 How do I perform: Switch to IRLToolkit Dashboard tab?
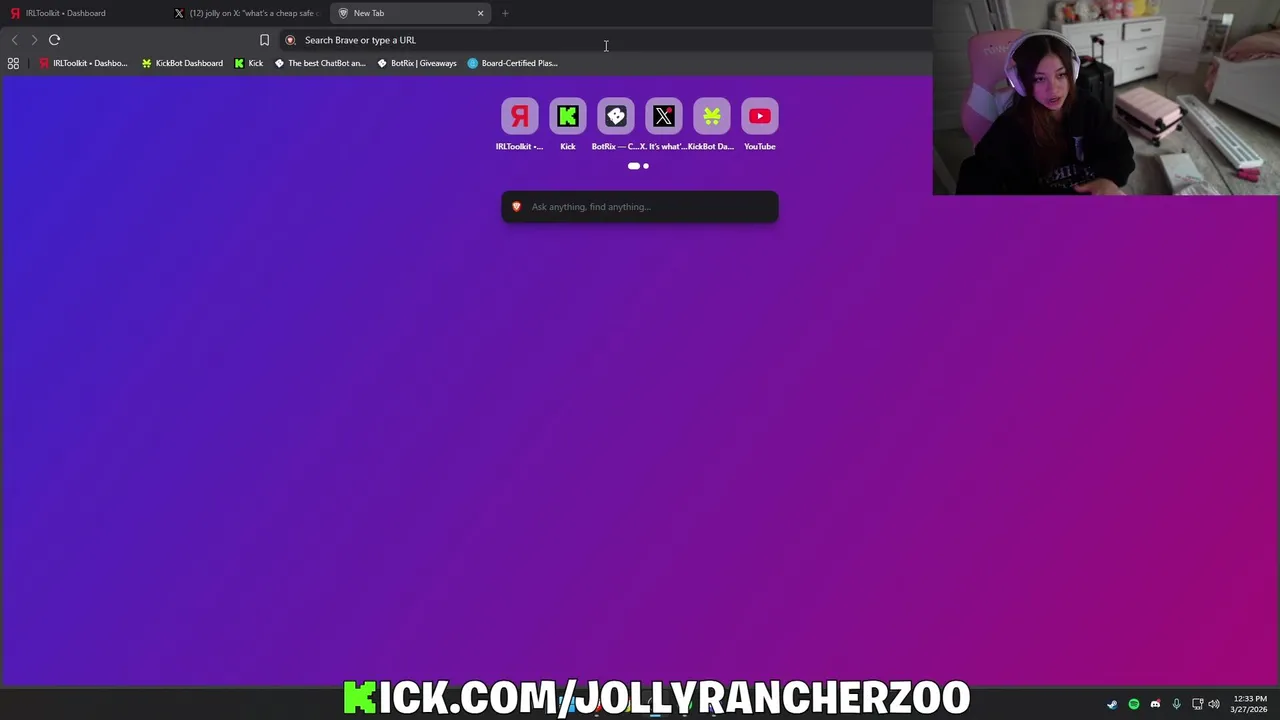83,13
